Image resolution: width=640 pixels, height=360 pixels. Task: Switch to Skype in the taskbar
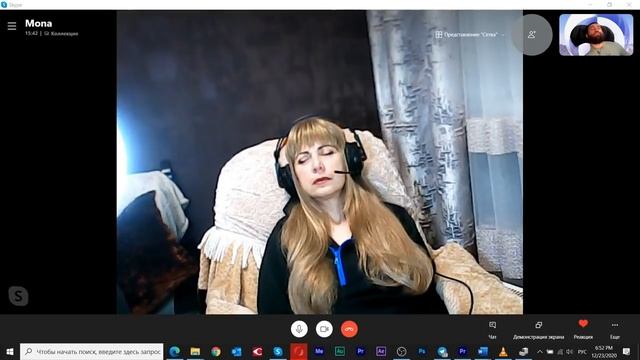click(x=278, y=351)
